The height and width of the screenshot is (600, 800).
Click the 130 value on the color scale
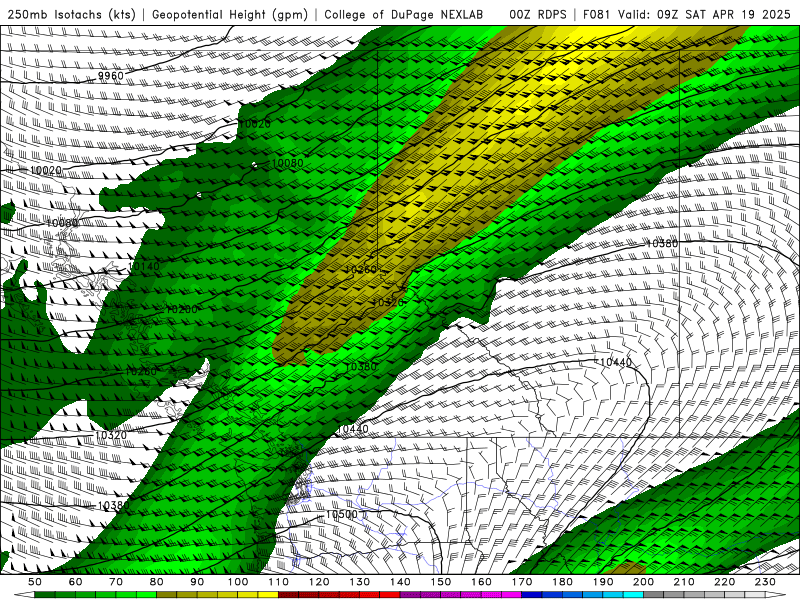360,582
